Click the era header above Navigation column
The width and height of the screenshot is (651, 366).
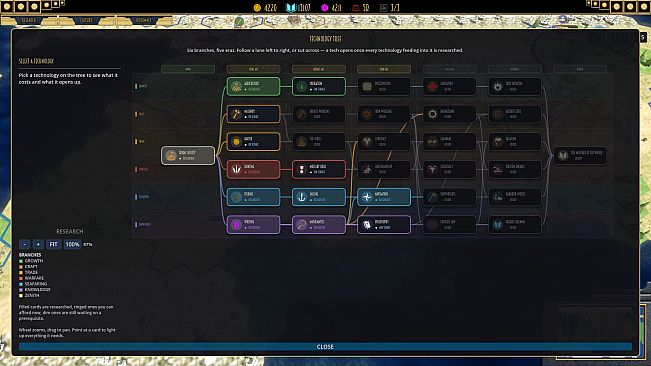(x=384, y=69)
